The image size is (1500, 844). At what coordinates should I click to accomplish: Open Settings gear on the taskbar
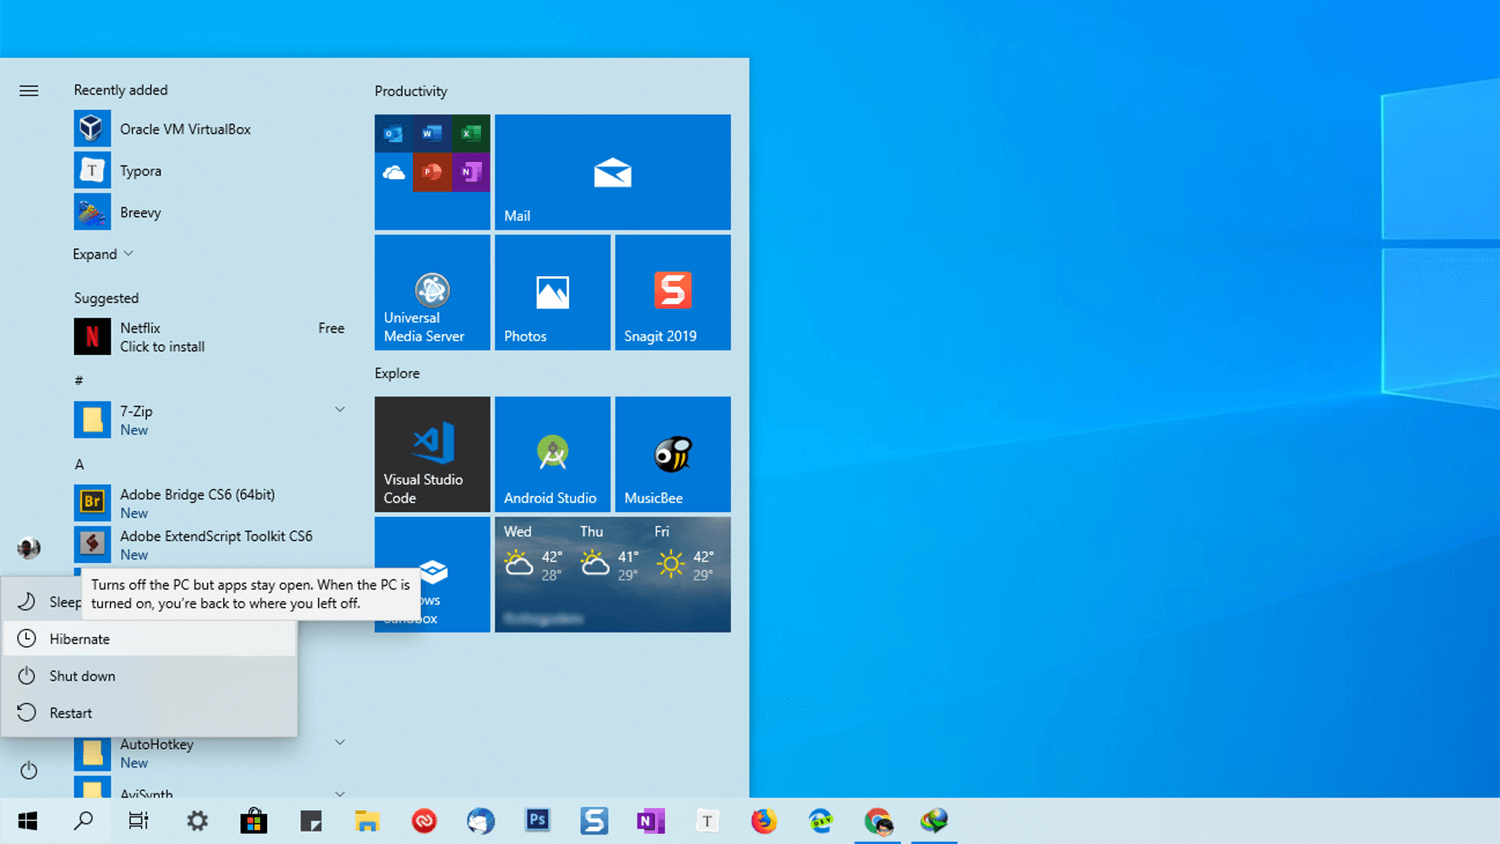197,821
